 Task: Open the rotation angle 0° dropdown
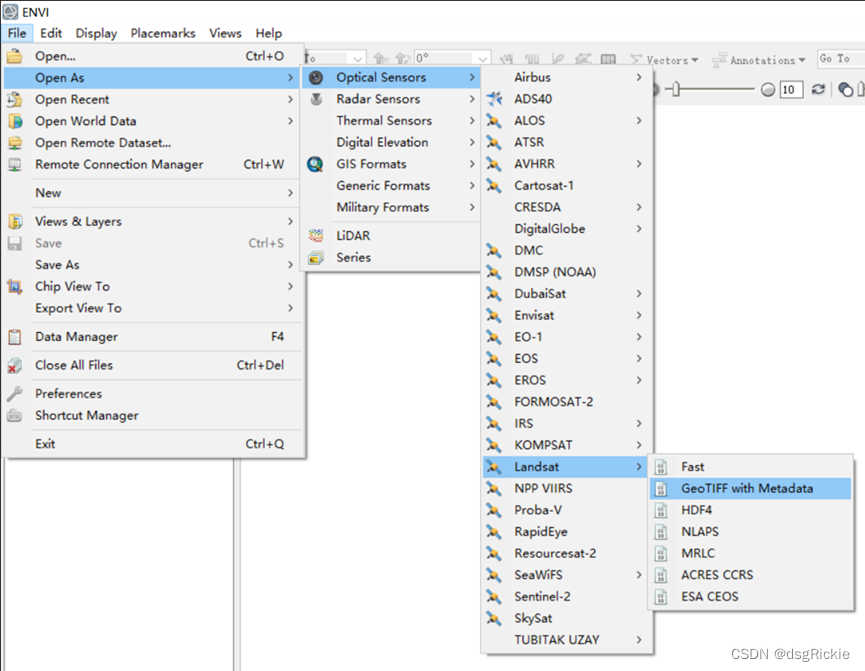[x=482, y=58]
